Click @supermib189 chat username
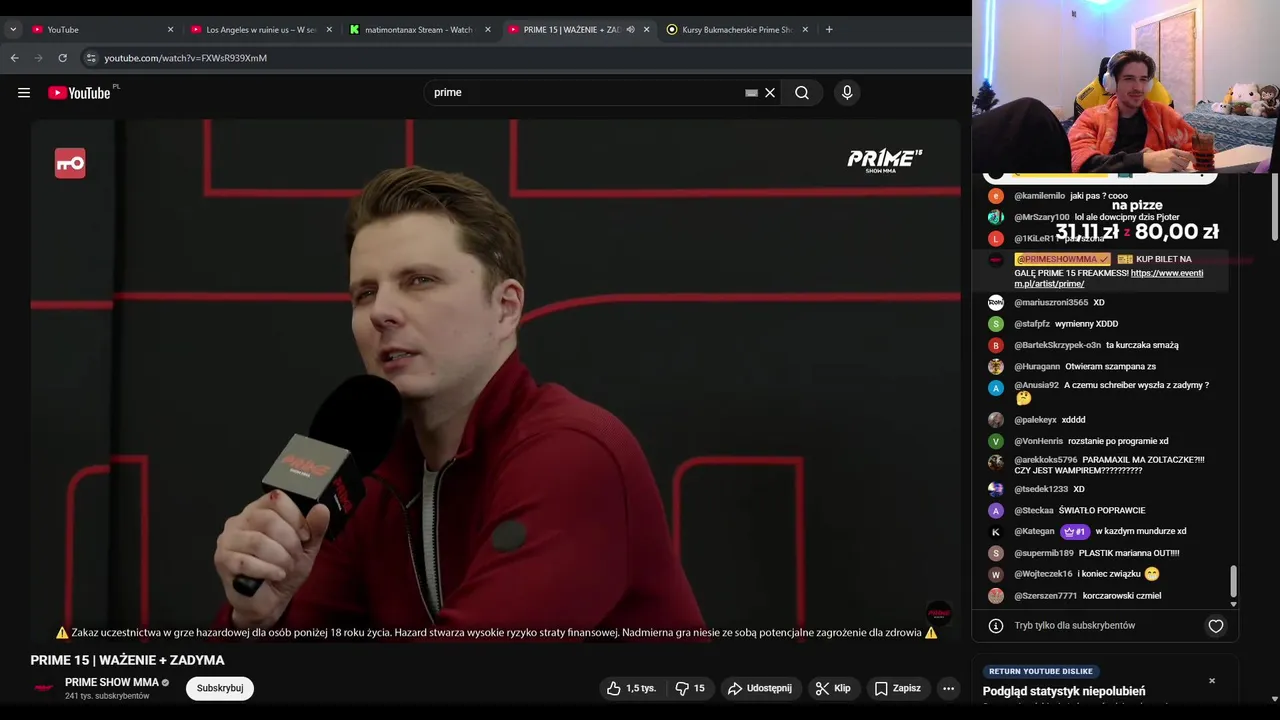Viewport: 1280px width, 720px height. [x=1044, y=553]
